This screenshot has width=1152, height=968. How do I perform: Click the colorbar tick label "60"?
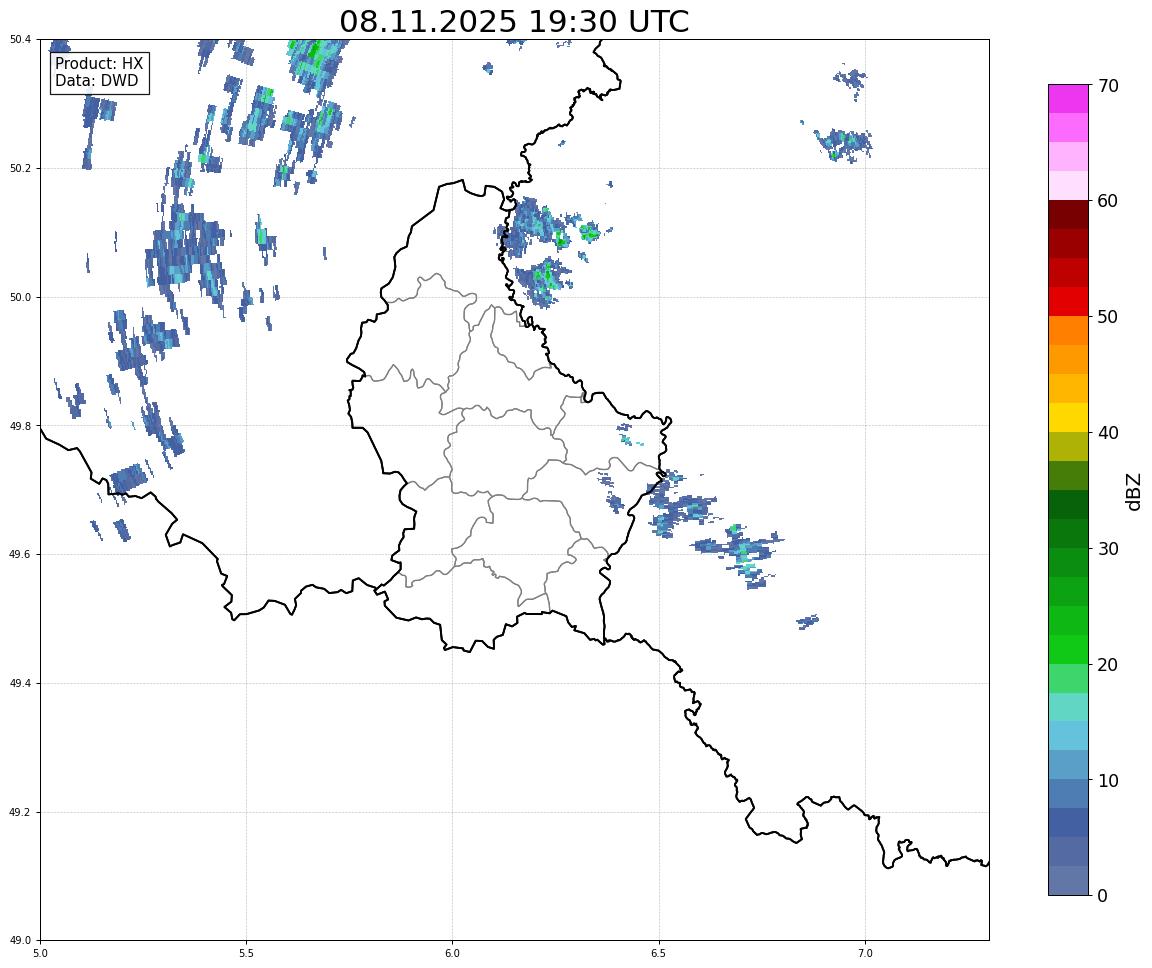(1108, 201)
